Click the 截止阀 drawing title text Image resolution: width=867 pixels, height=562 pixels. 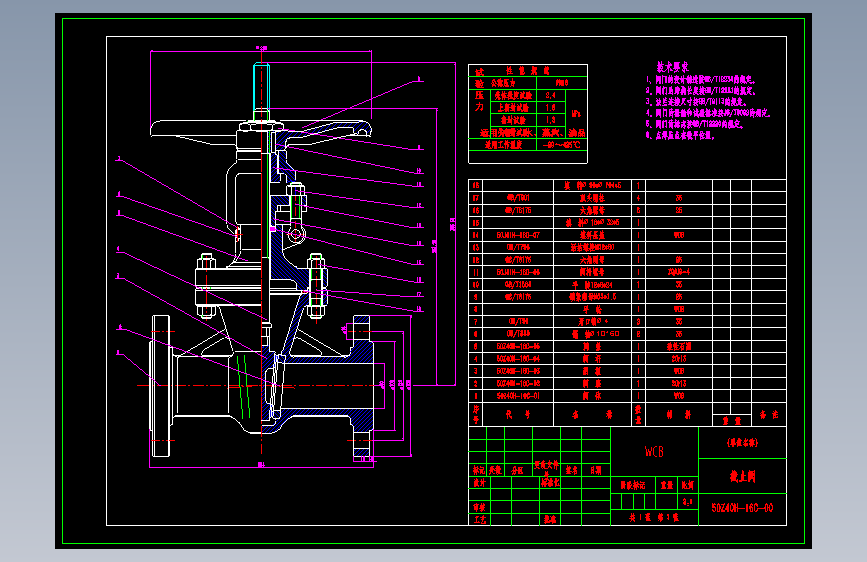point(742,476)
